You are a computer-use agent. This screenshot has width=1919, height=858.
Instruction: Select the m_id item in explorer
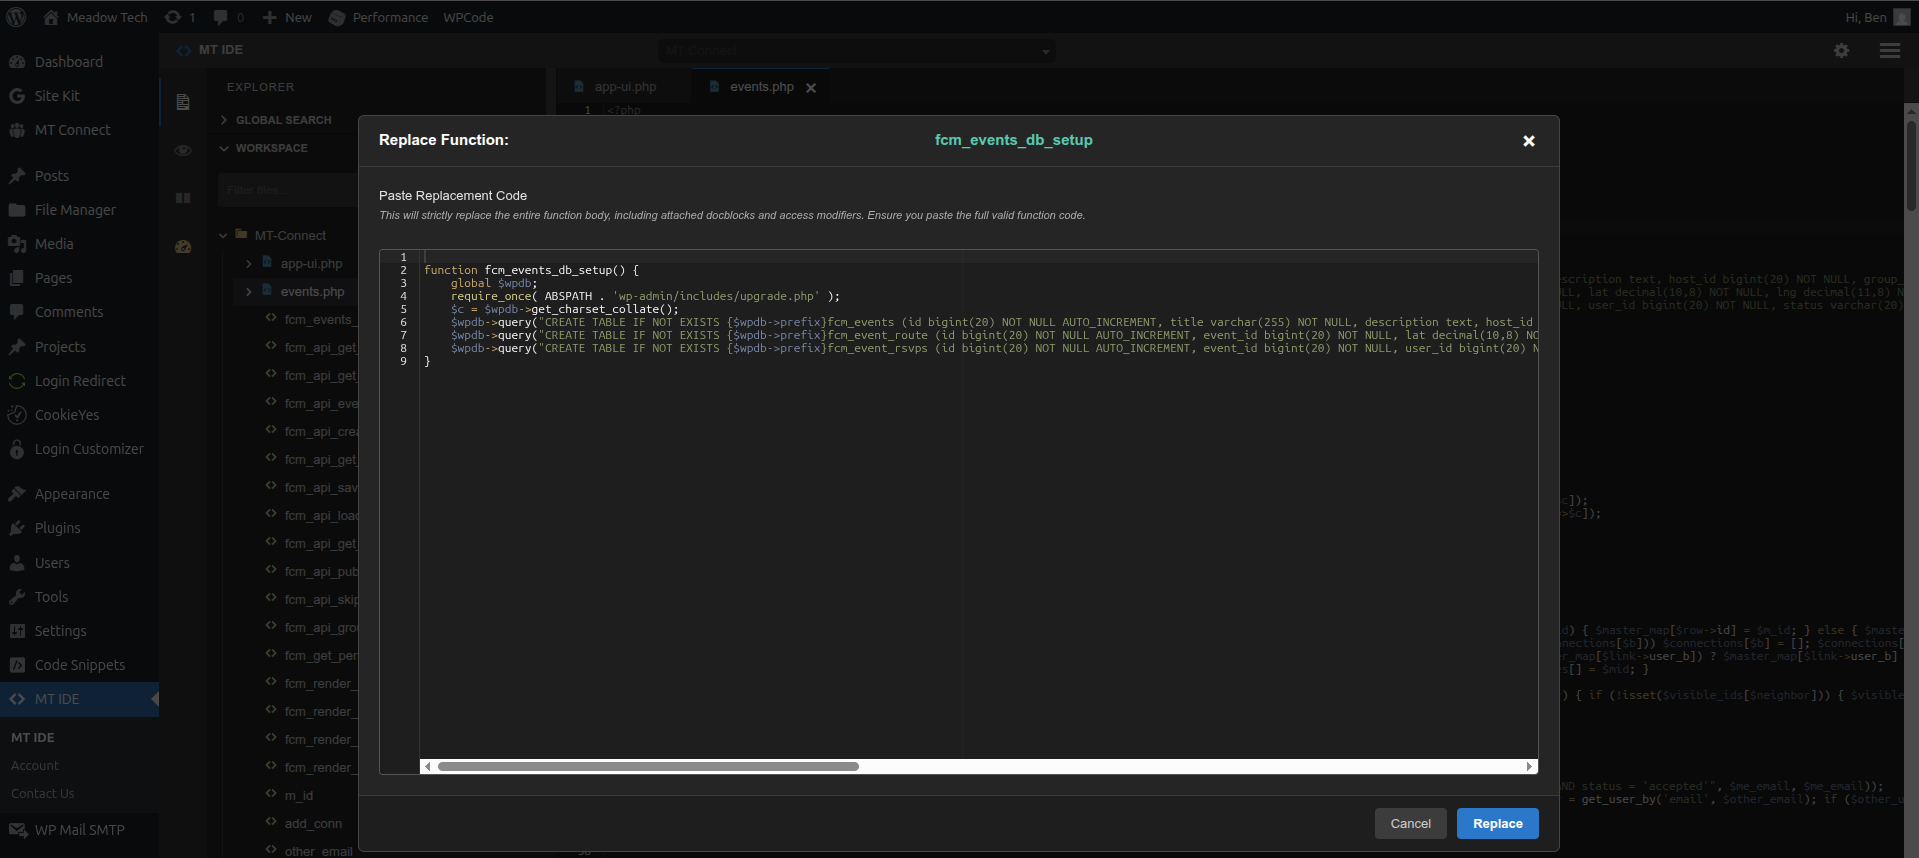point(299,796)
